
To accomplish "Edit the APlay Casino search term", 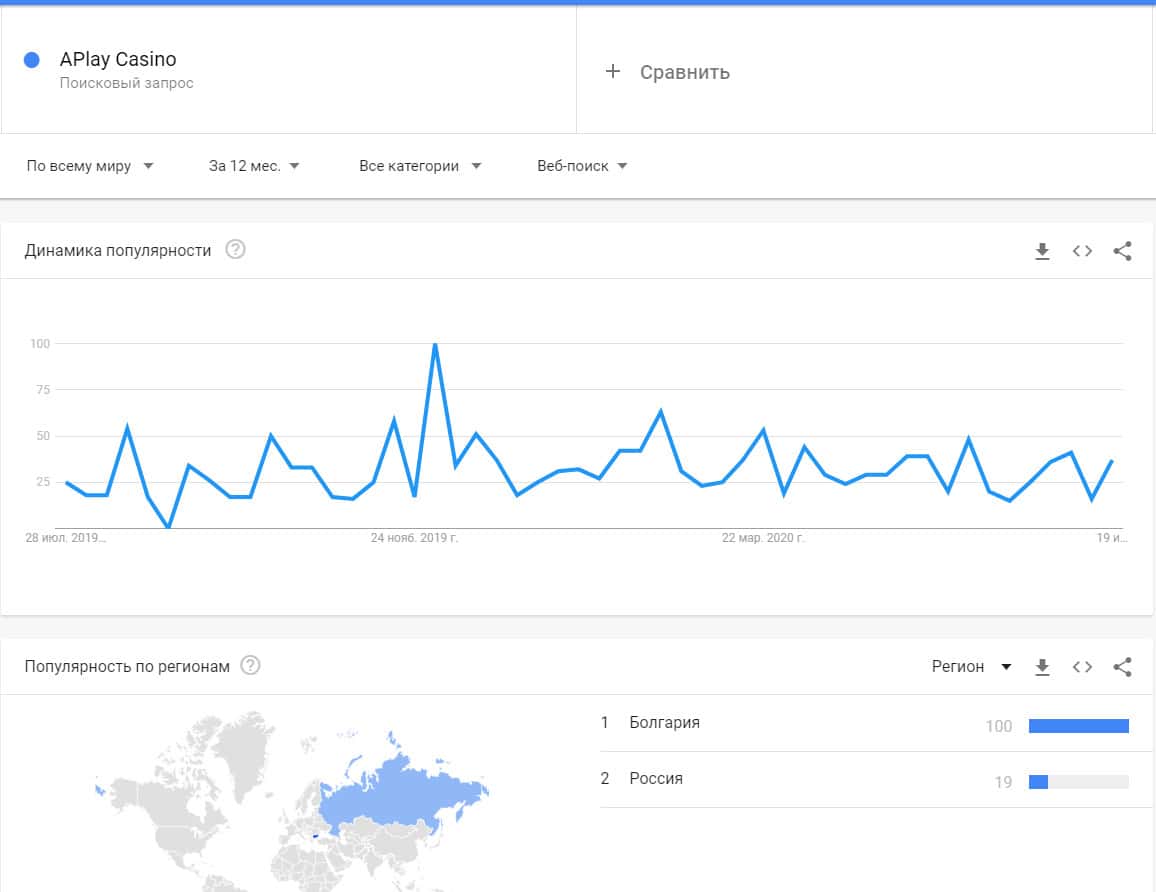I will click(118, 60).
